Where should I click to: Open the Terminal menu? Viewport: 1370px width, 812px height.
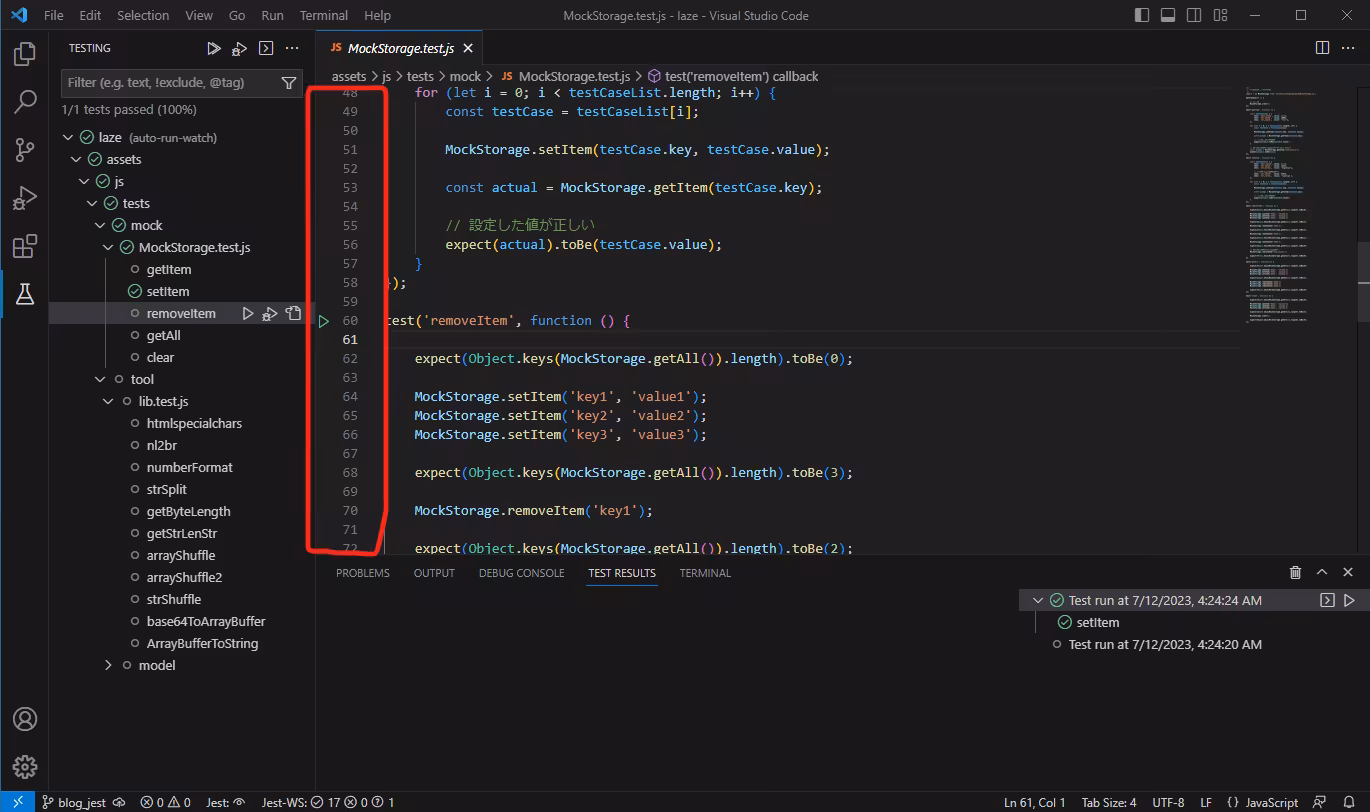(324, 15)
